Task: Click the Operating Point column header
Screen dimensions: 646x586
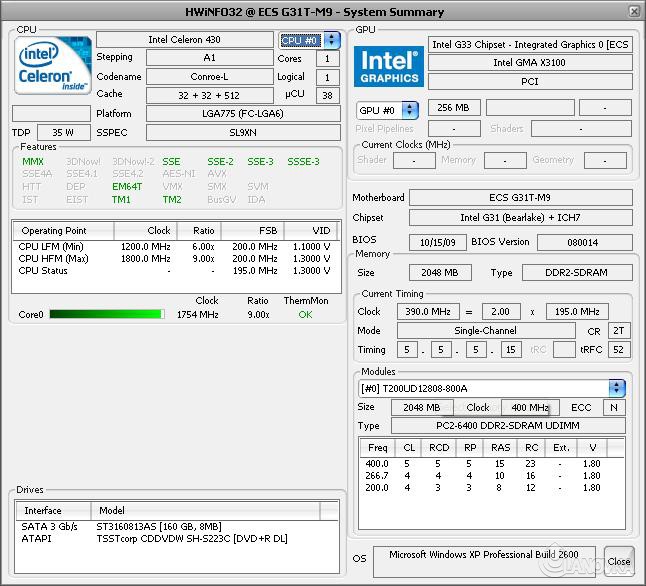Action: [55, 231]
